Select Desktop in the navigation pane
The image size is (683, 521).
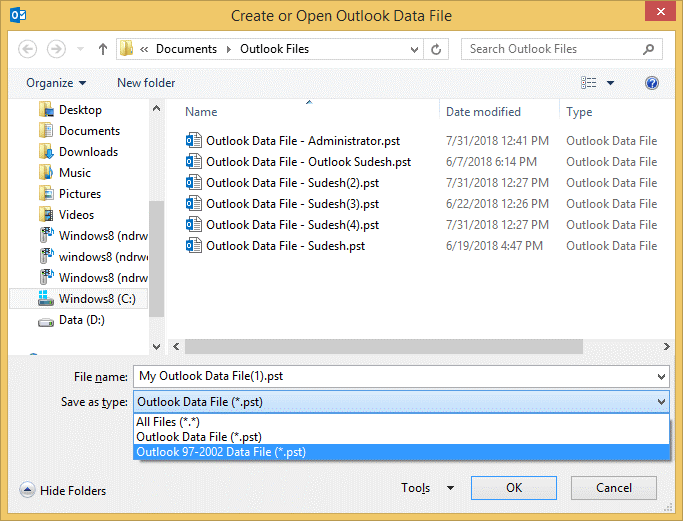click(x=80, y=110)
